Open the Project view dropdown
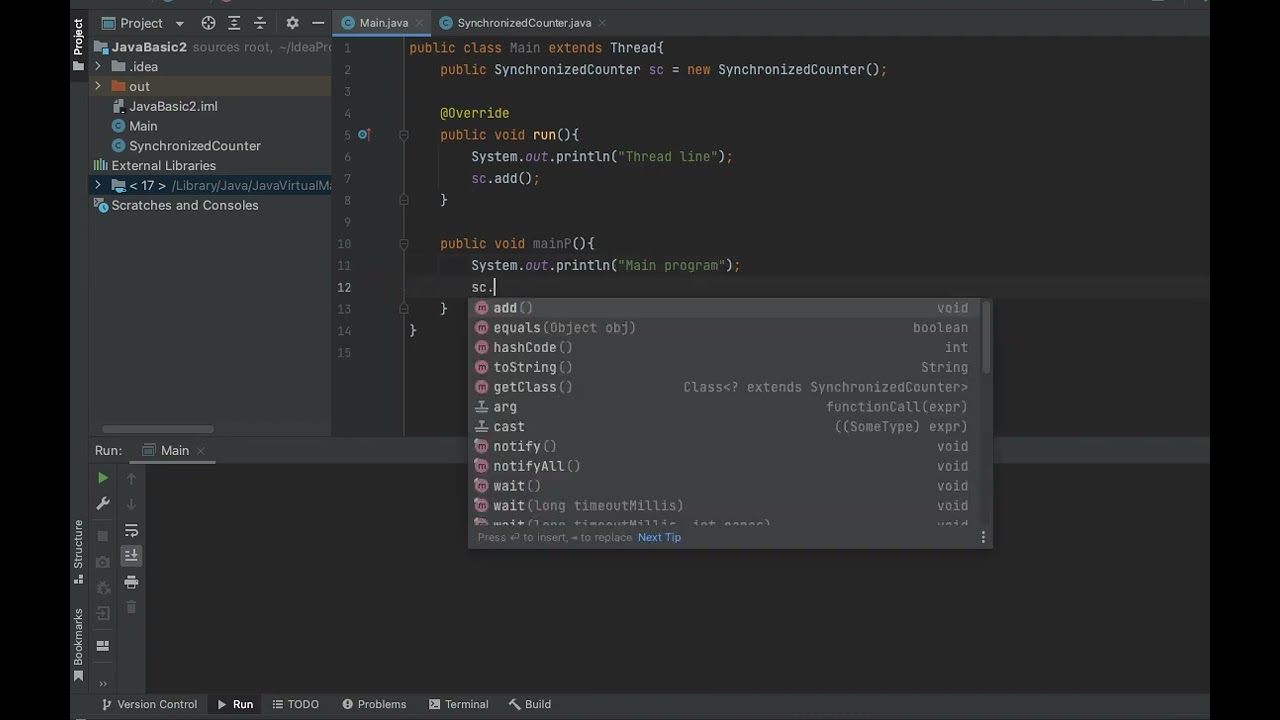Screen dimensions: 1280x720 pyautogui.click(x=179, y=23)
